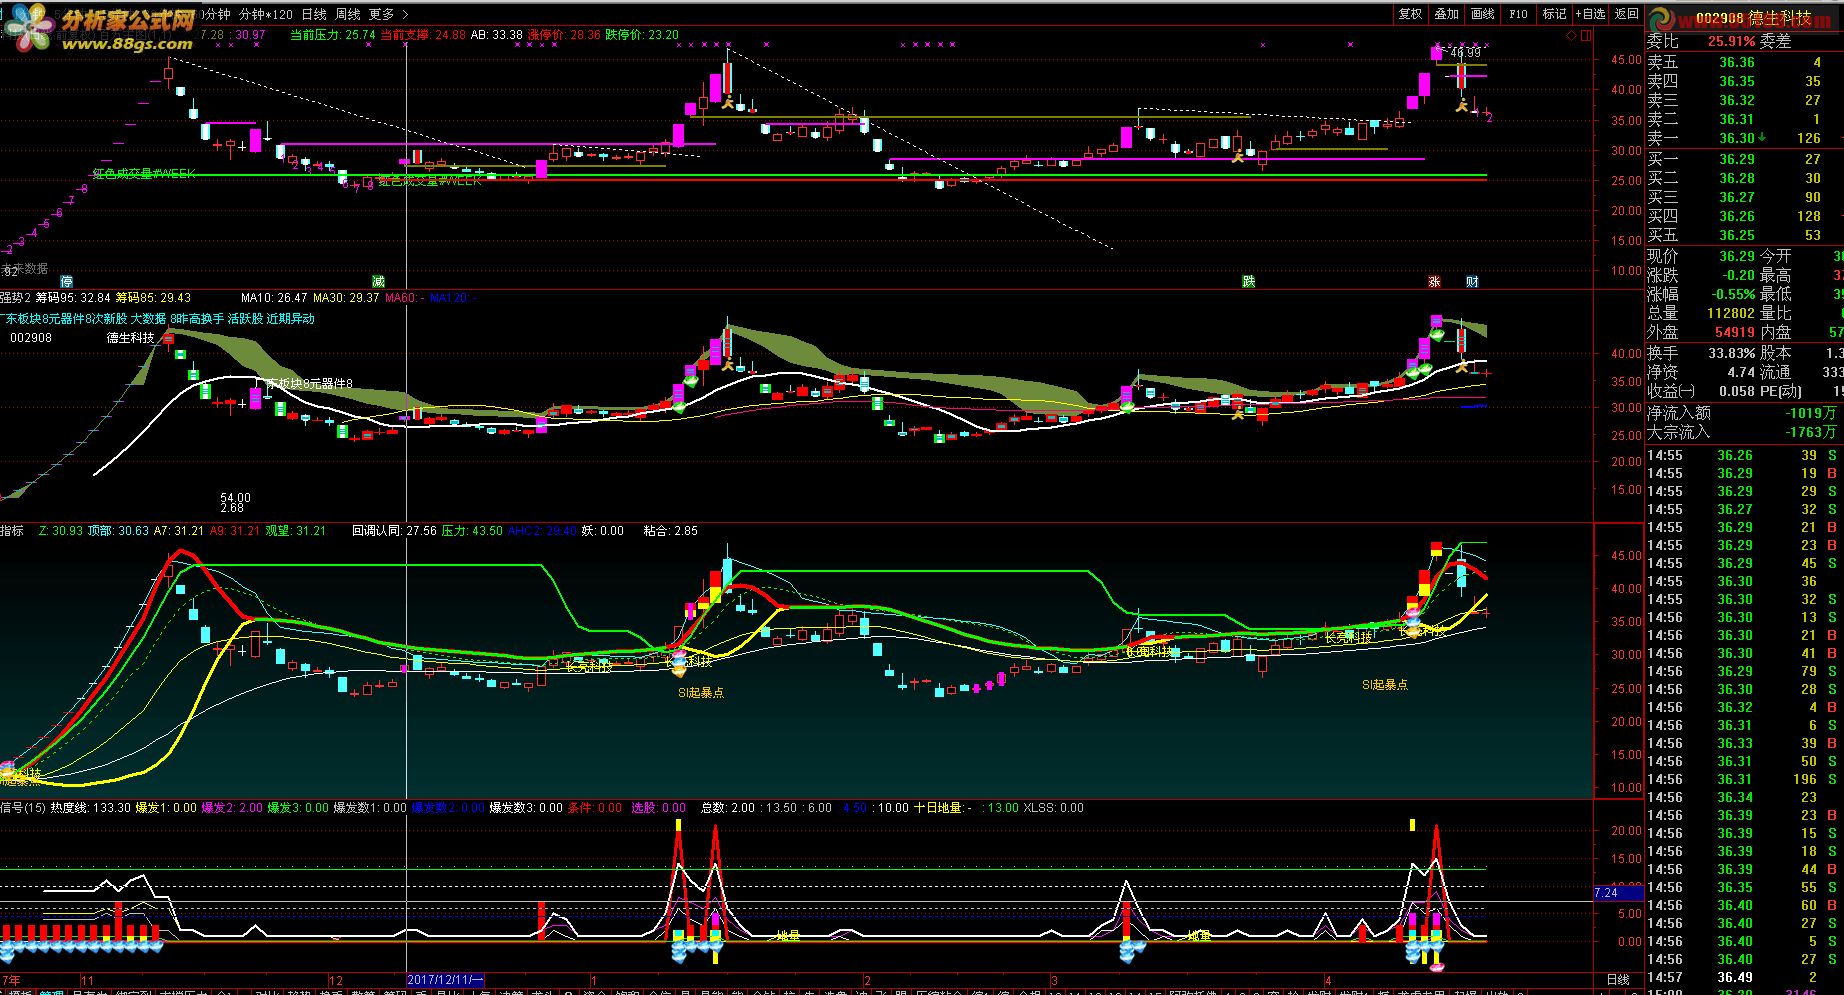The width and height of the screenshot is (1844, 995).
Task: Select the 14:57 36.49 trade tick
Action: (1745, 977)
